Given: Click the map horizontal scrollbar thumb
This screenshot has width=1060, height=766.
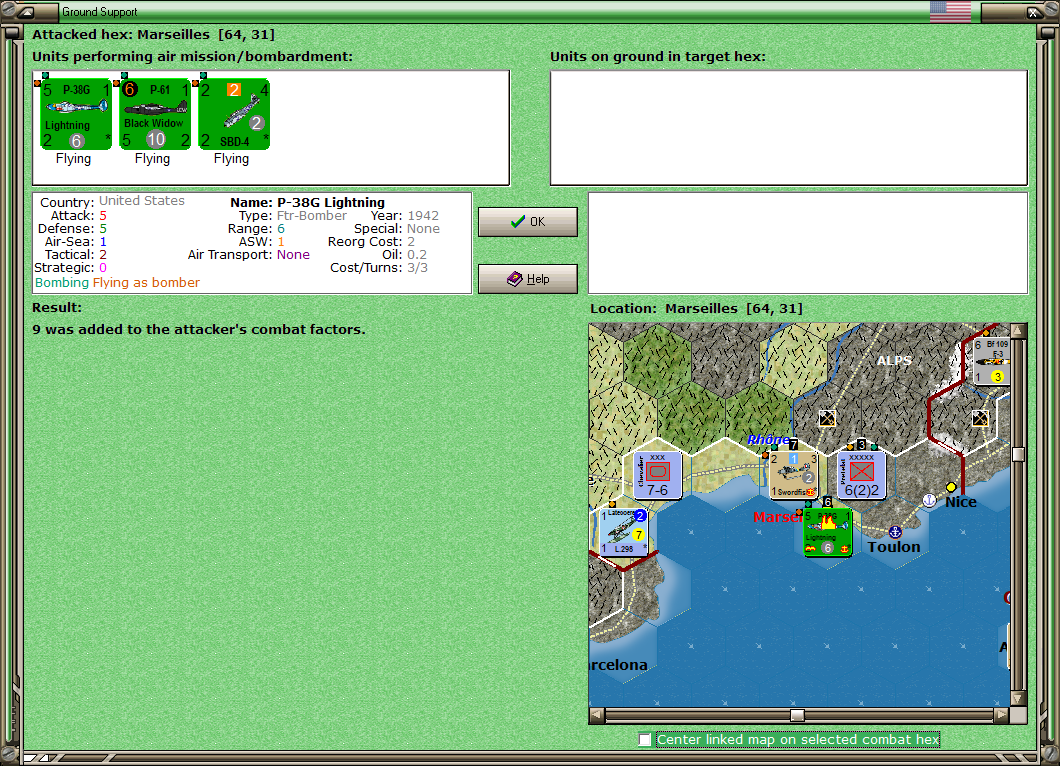Looking at the screenshot, I should click(x=798, y=715).
